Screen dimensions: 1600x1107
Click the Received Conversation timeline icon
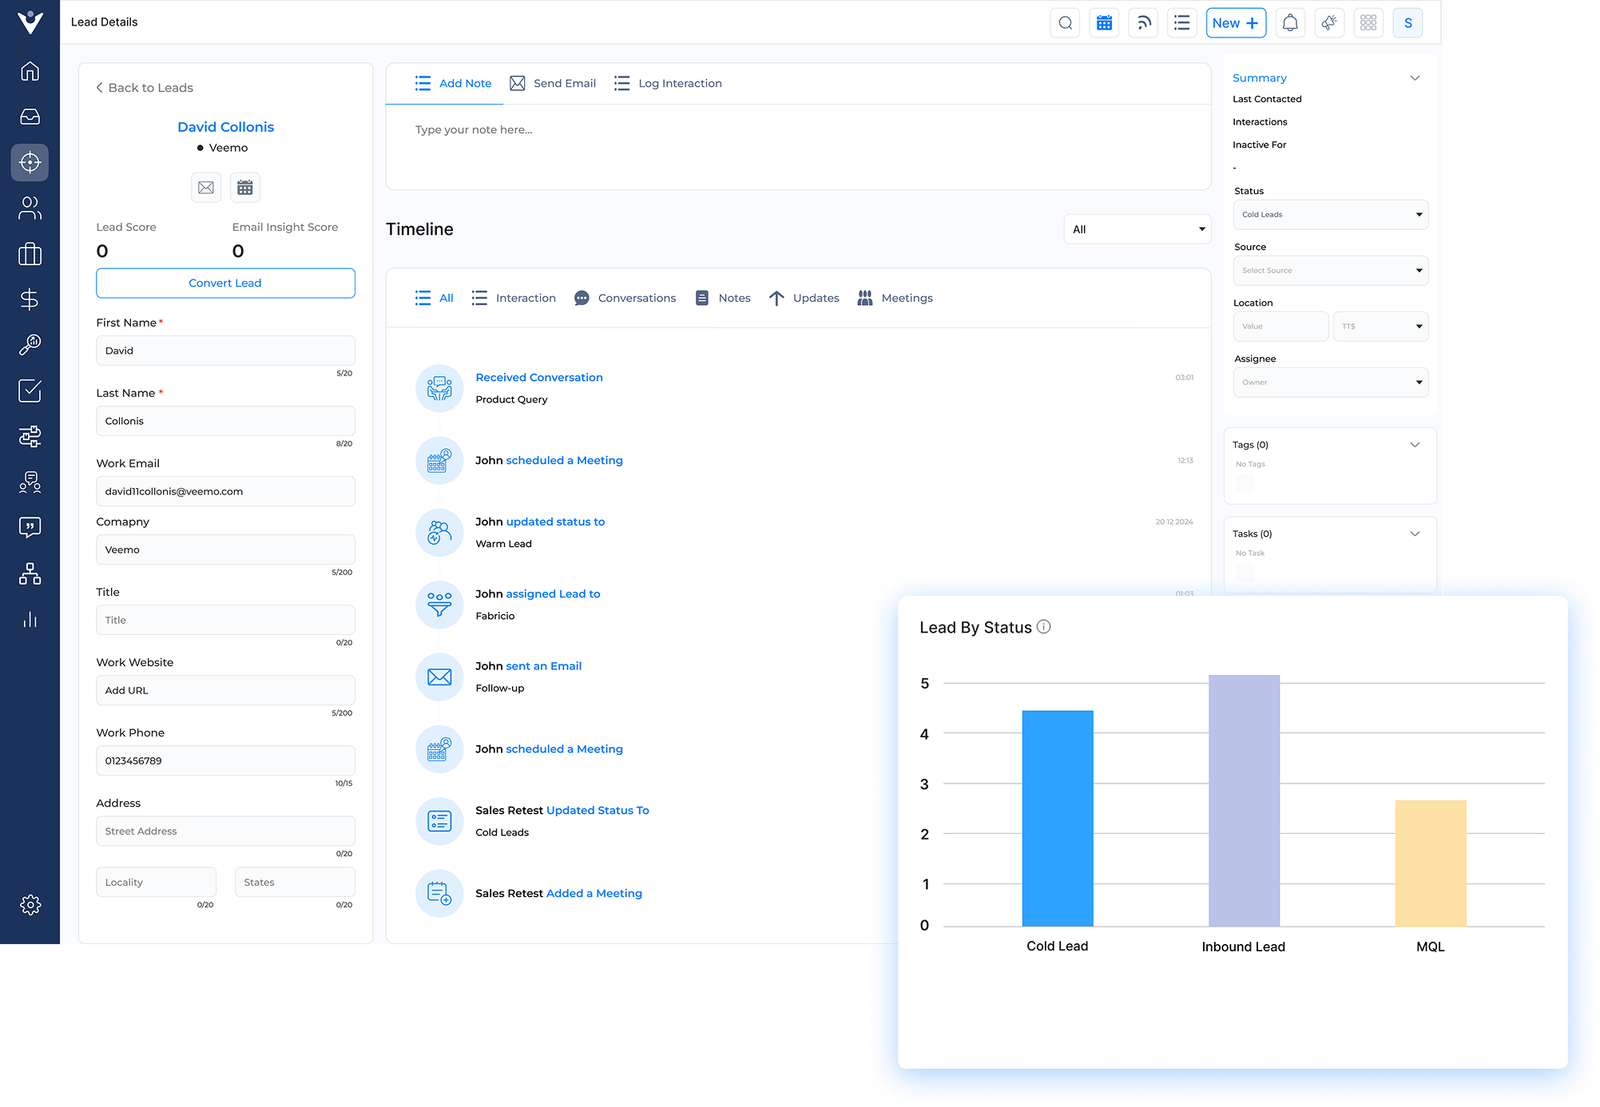click(439, 388)
